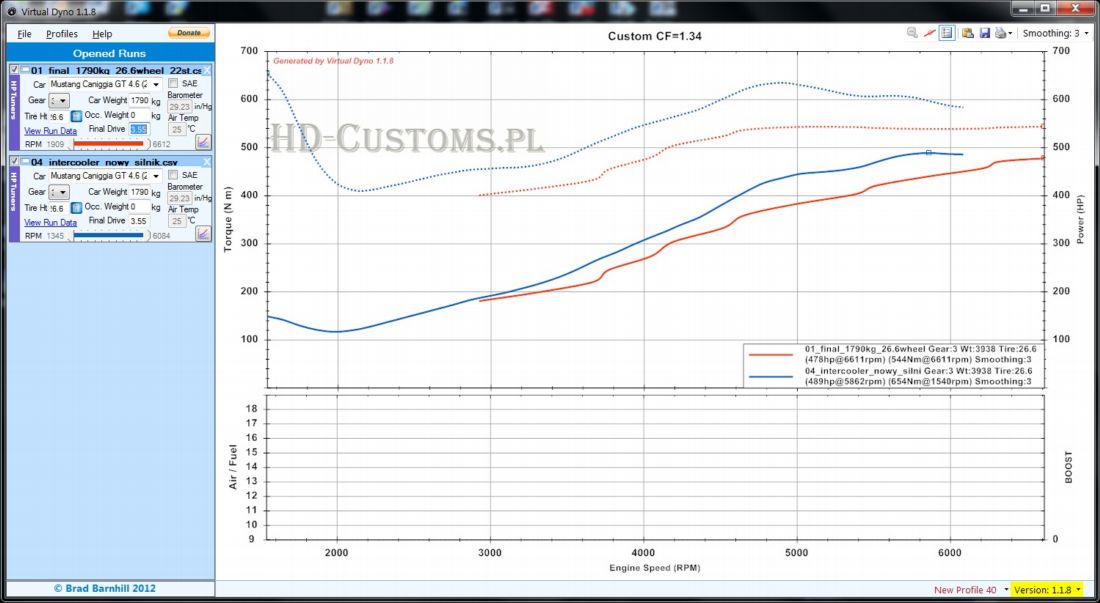The width and height of the screenshot is (1100, 603).
Task: Click graph icon of 04_intercooler run
Action: coord(203,233)
